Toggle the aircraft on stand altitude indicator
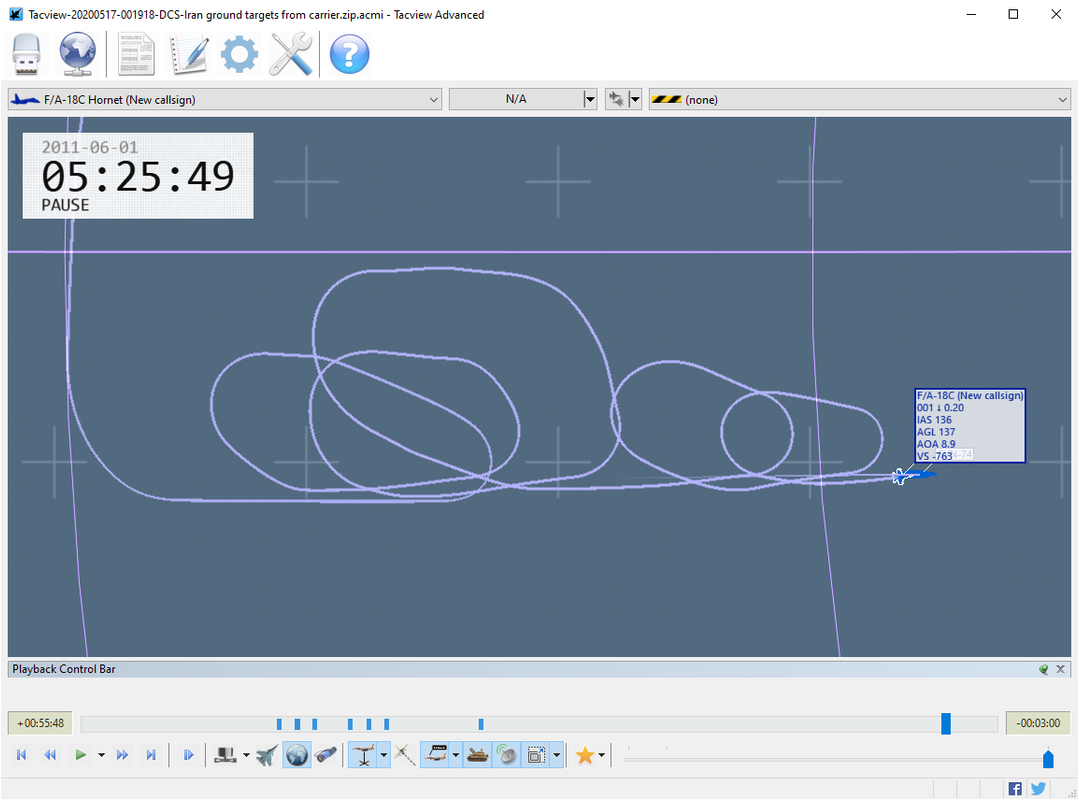 (x=363, y=755)
